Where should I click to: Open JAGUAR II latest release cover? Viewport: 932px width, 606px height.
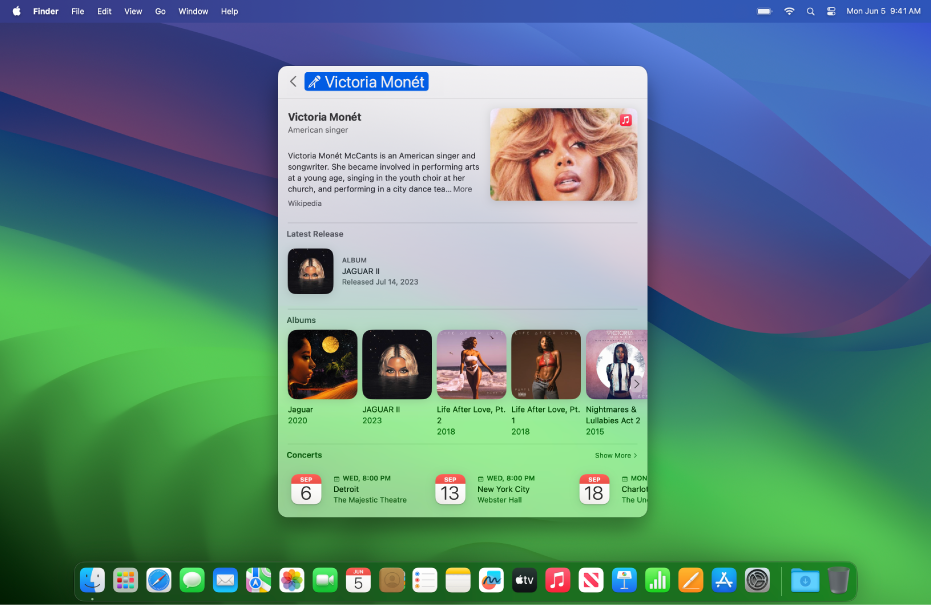coord(310,271)
